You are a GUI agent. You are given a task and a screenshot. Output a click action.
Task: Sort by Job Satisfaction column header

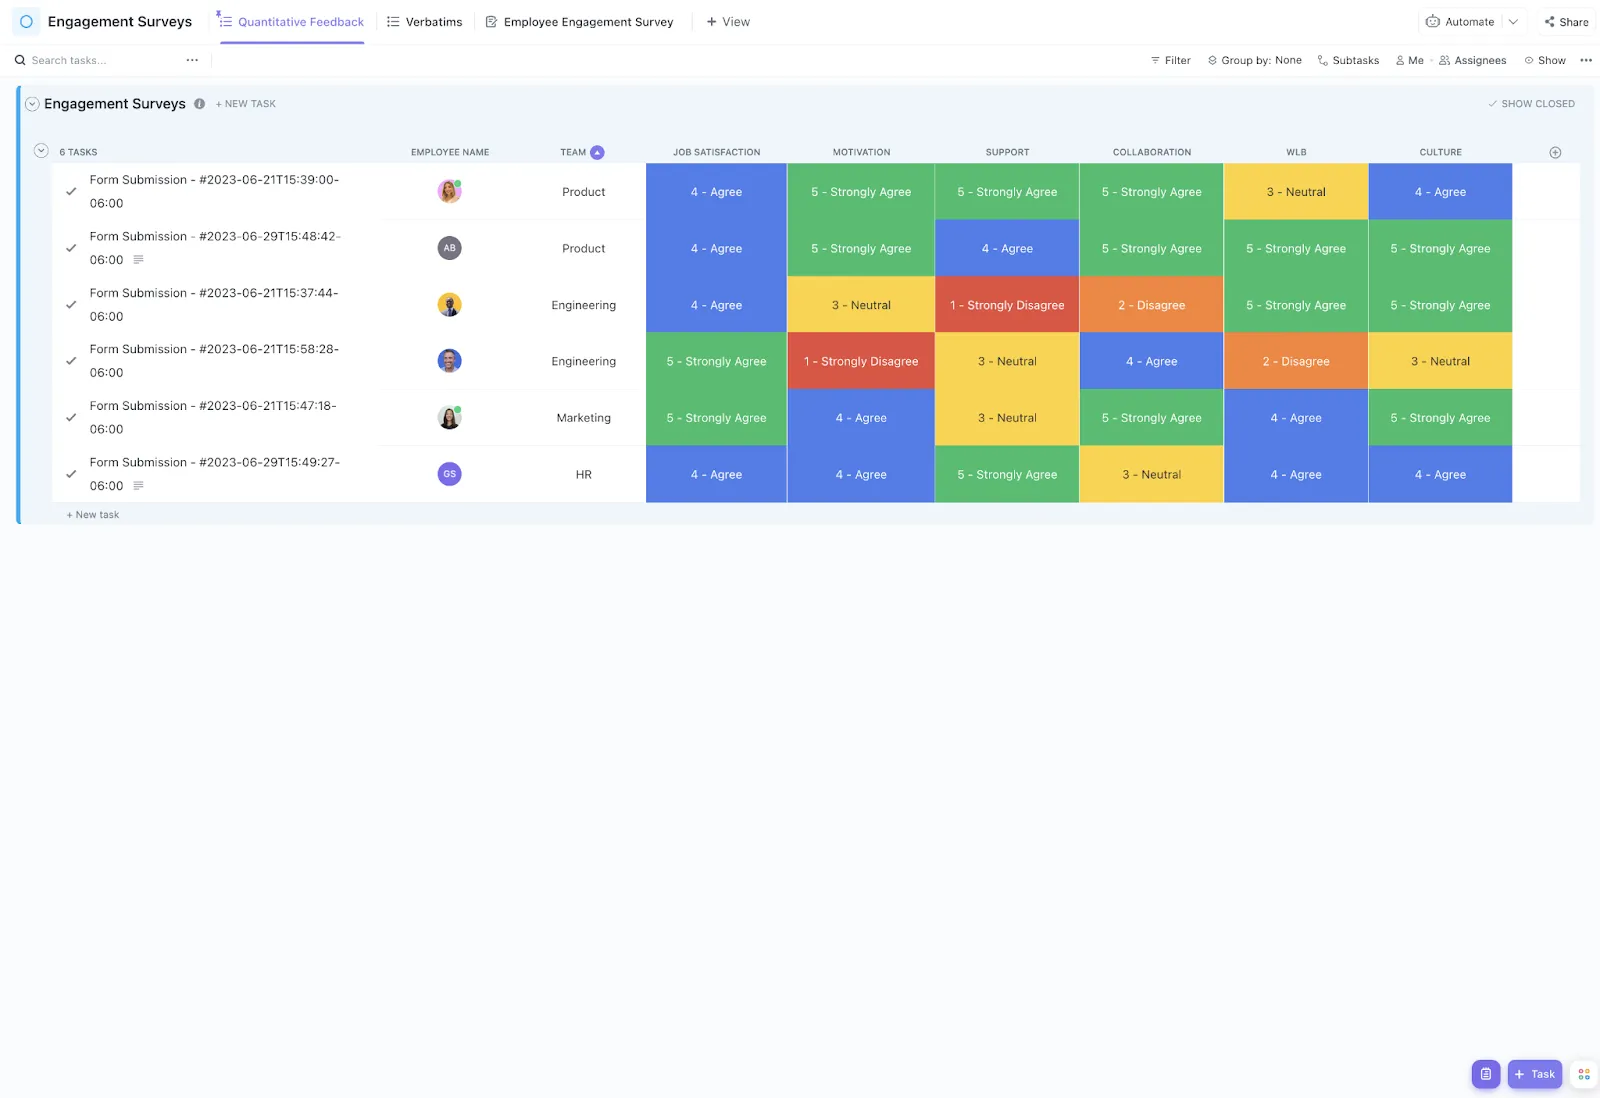(716, 152)
